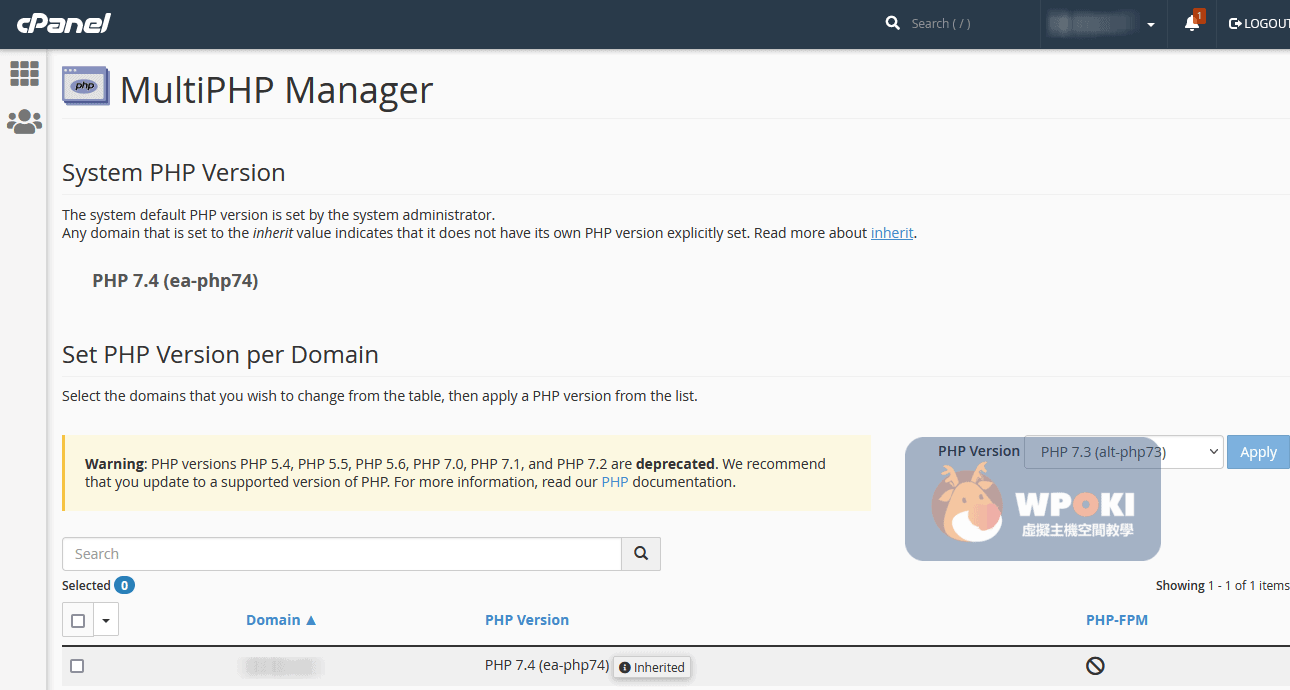Open the notifications bell icon

(x=1192, y=23)
